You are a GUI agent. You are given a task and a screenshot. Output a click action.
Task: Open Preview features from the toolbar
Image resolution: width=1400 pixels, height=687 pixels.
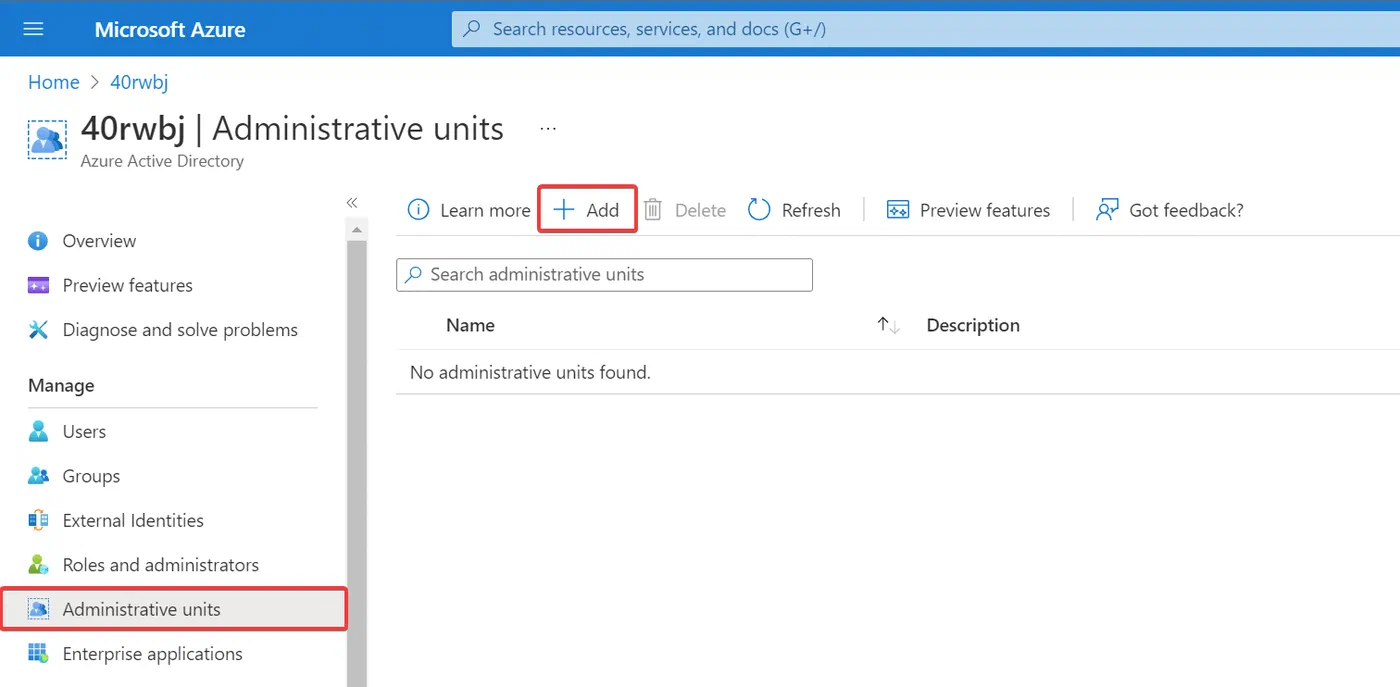pos(968,210)
